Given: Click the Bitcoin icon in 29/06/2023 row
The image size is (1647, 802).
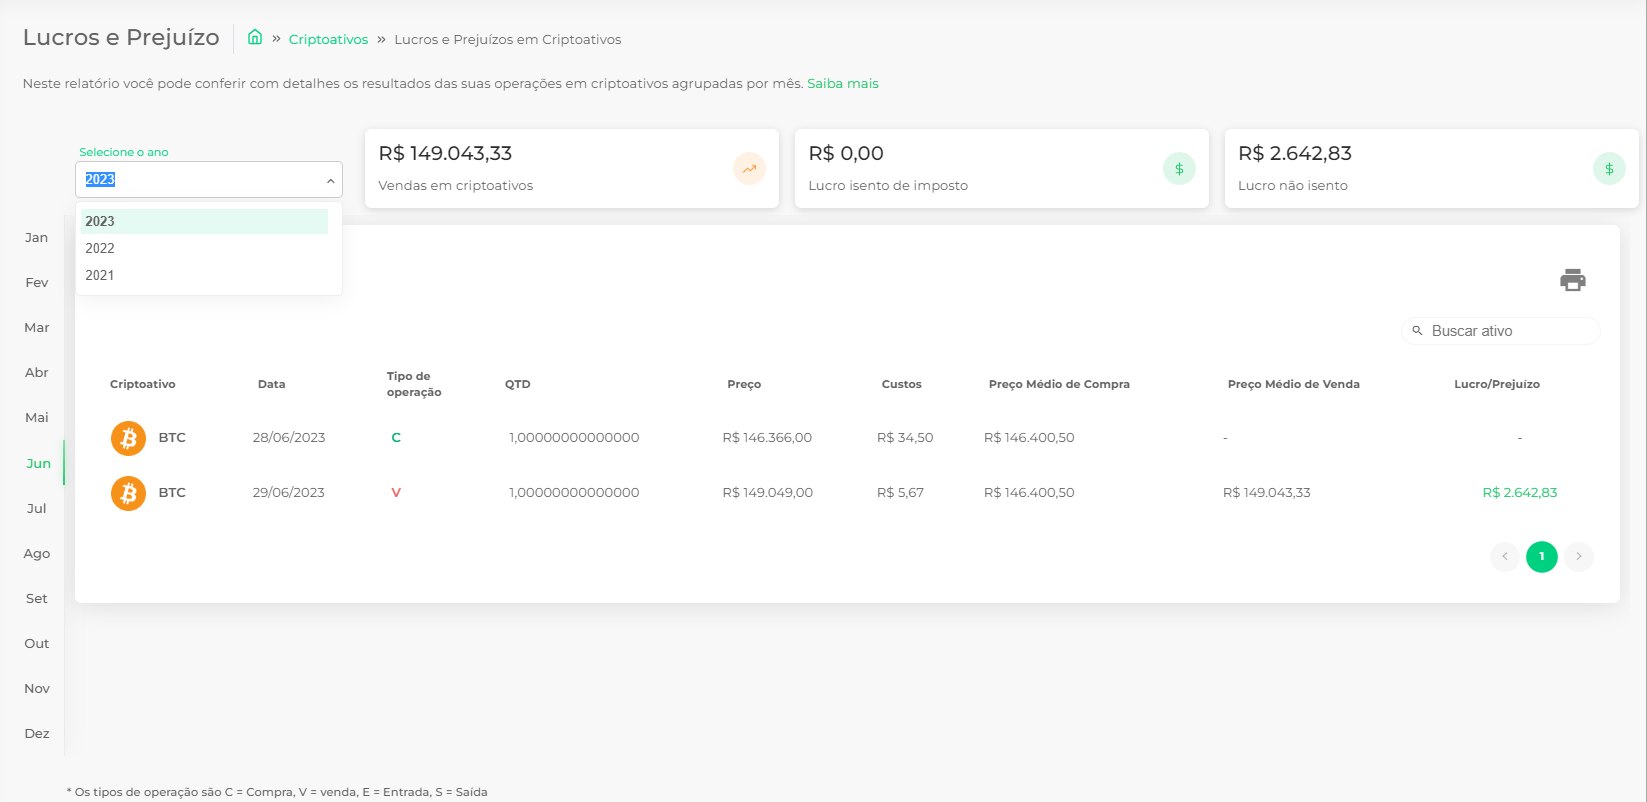Looking at the screenshot, I should pyautogui.click(x=128, y=493).
